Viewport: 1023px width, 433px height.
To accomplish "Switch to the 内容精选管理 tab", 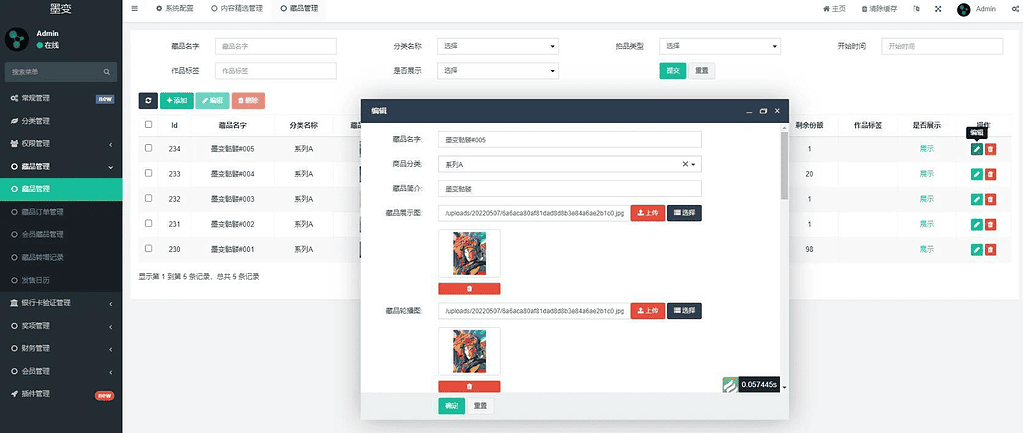I will [x=237, y=9].
